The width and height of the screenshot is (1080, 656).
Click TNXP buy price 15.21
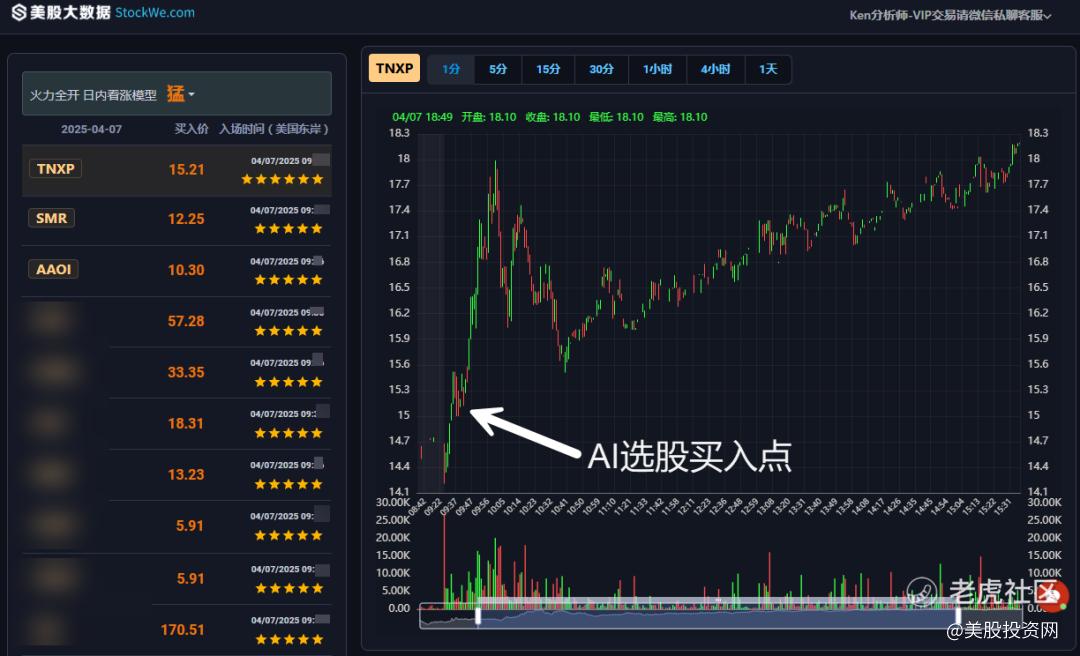coord(187,170)
